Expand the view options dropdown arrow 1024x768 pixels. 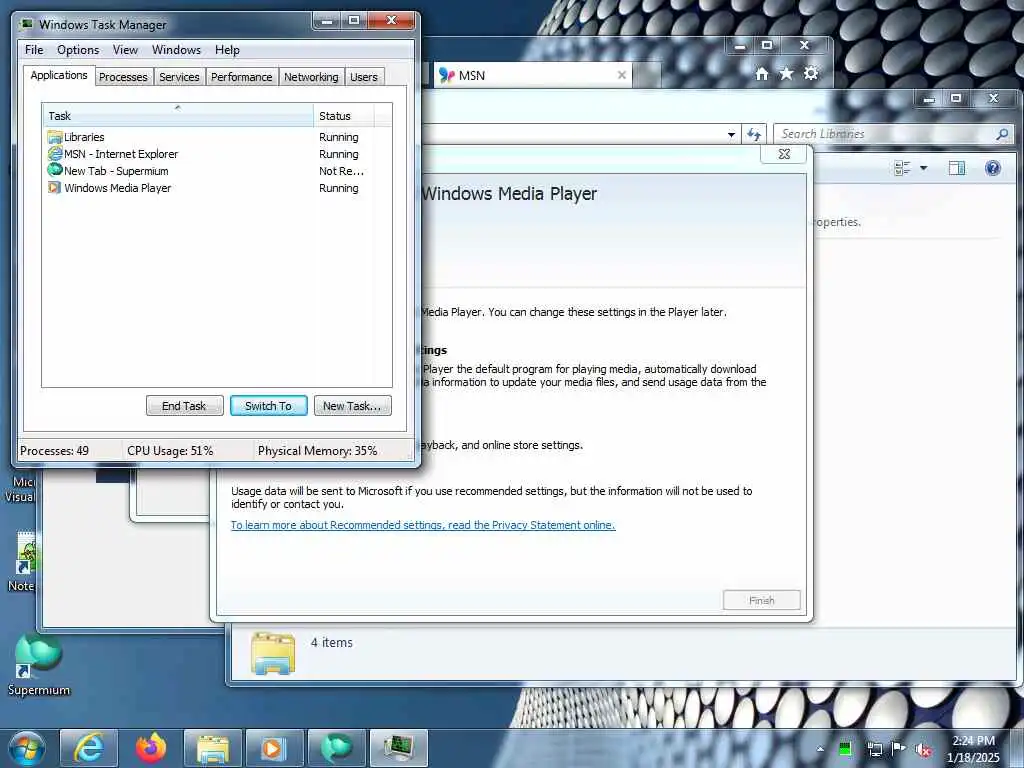coord(923,168)
